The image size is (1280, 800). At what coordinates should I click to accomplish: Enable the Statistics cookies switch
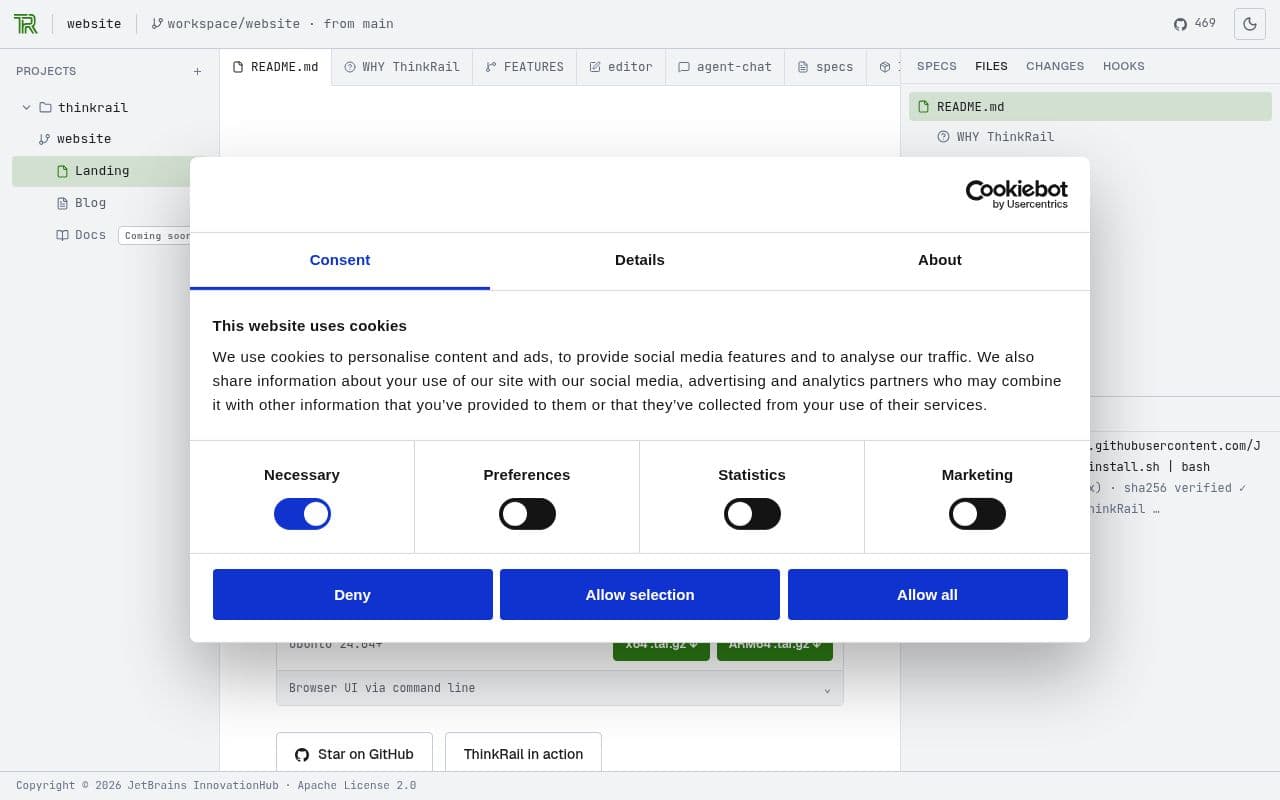click(752, 514)
